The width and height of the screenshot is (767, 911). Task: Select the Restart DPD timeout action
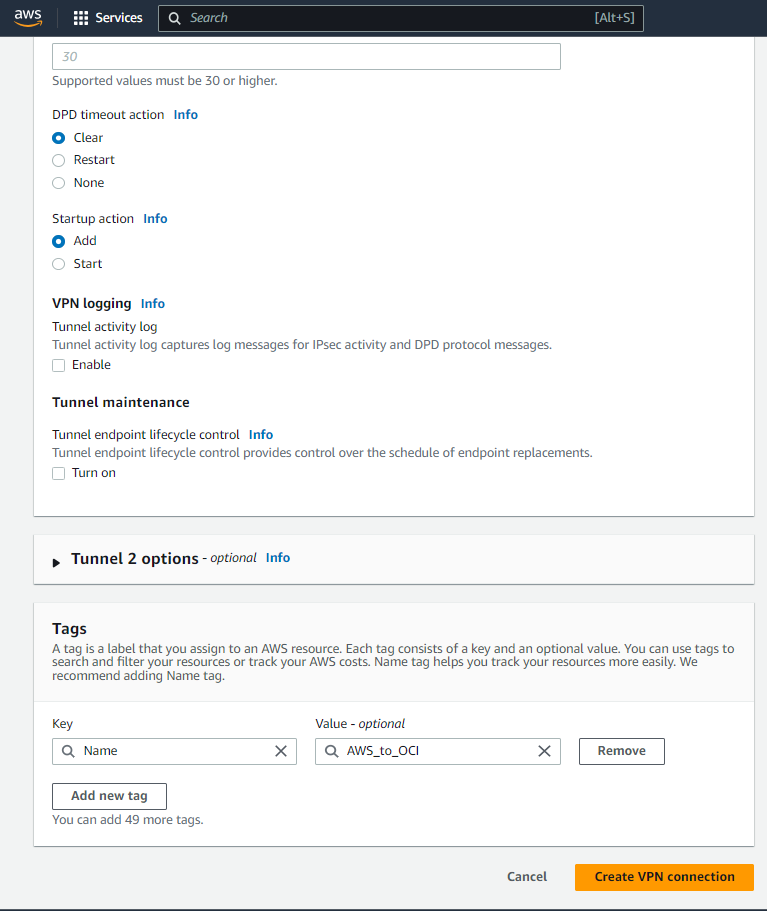pyautogui.click(x=59, y=160)
